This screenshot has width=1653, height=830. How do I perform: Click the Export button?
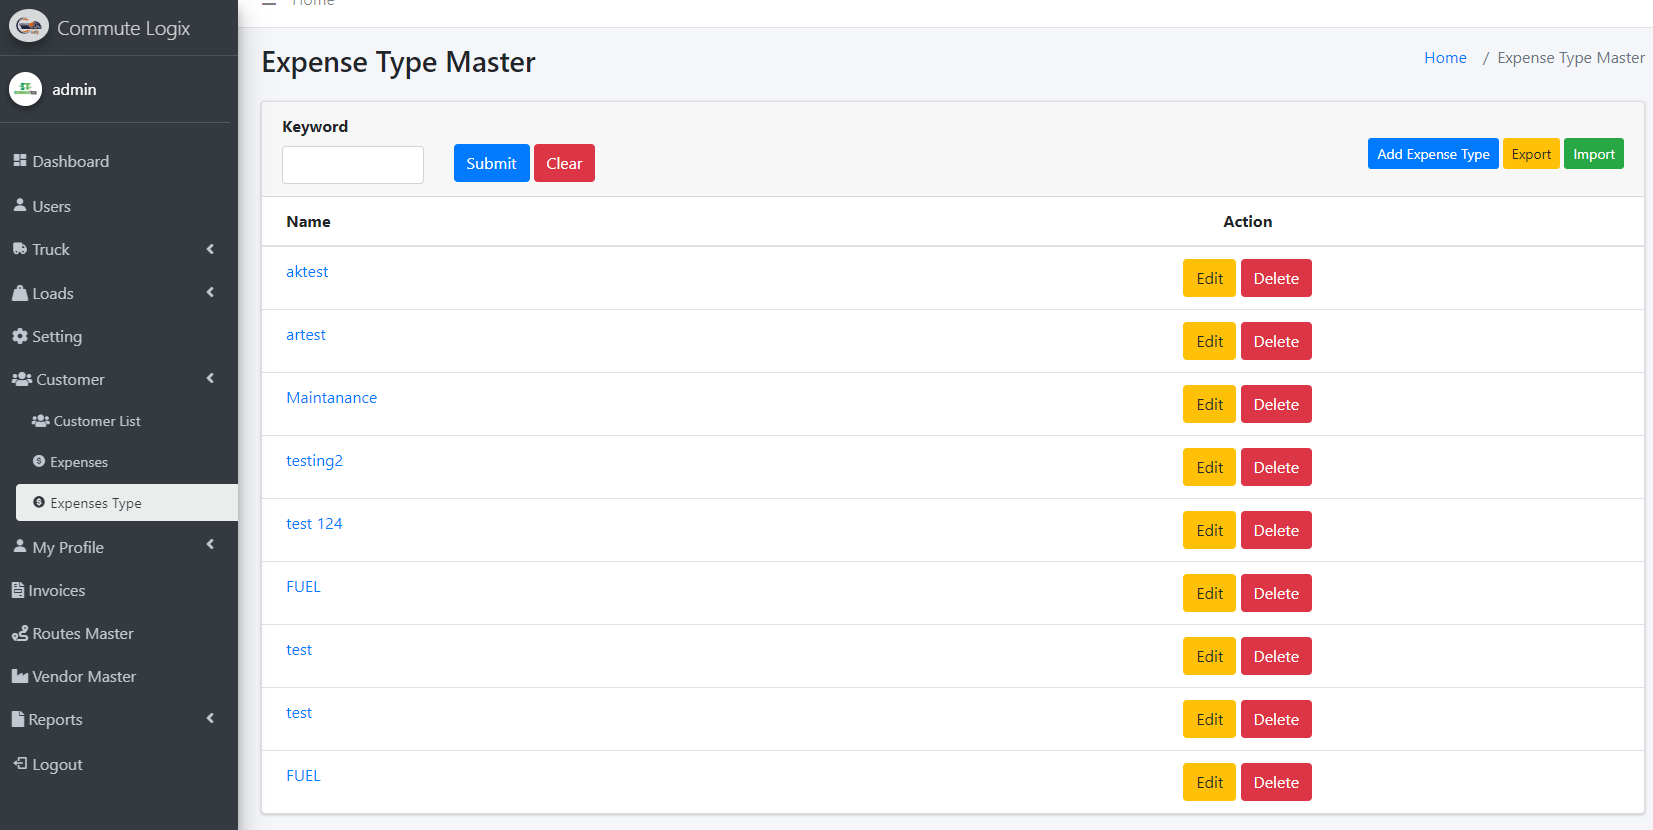(x=1530, y=154)
